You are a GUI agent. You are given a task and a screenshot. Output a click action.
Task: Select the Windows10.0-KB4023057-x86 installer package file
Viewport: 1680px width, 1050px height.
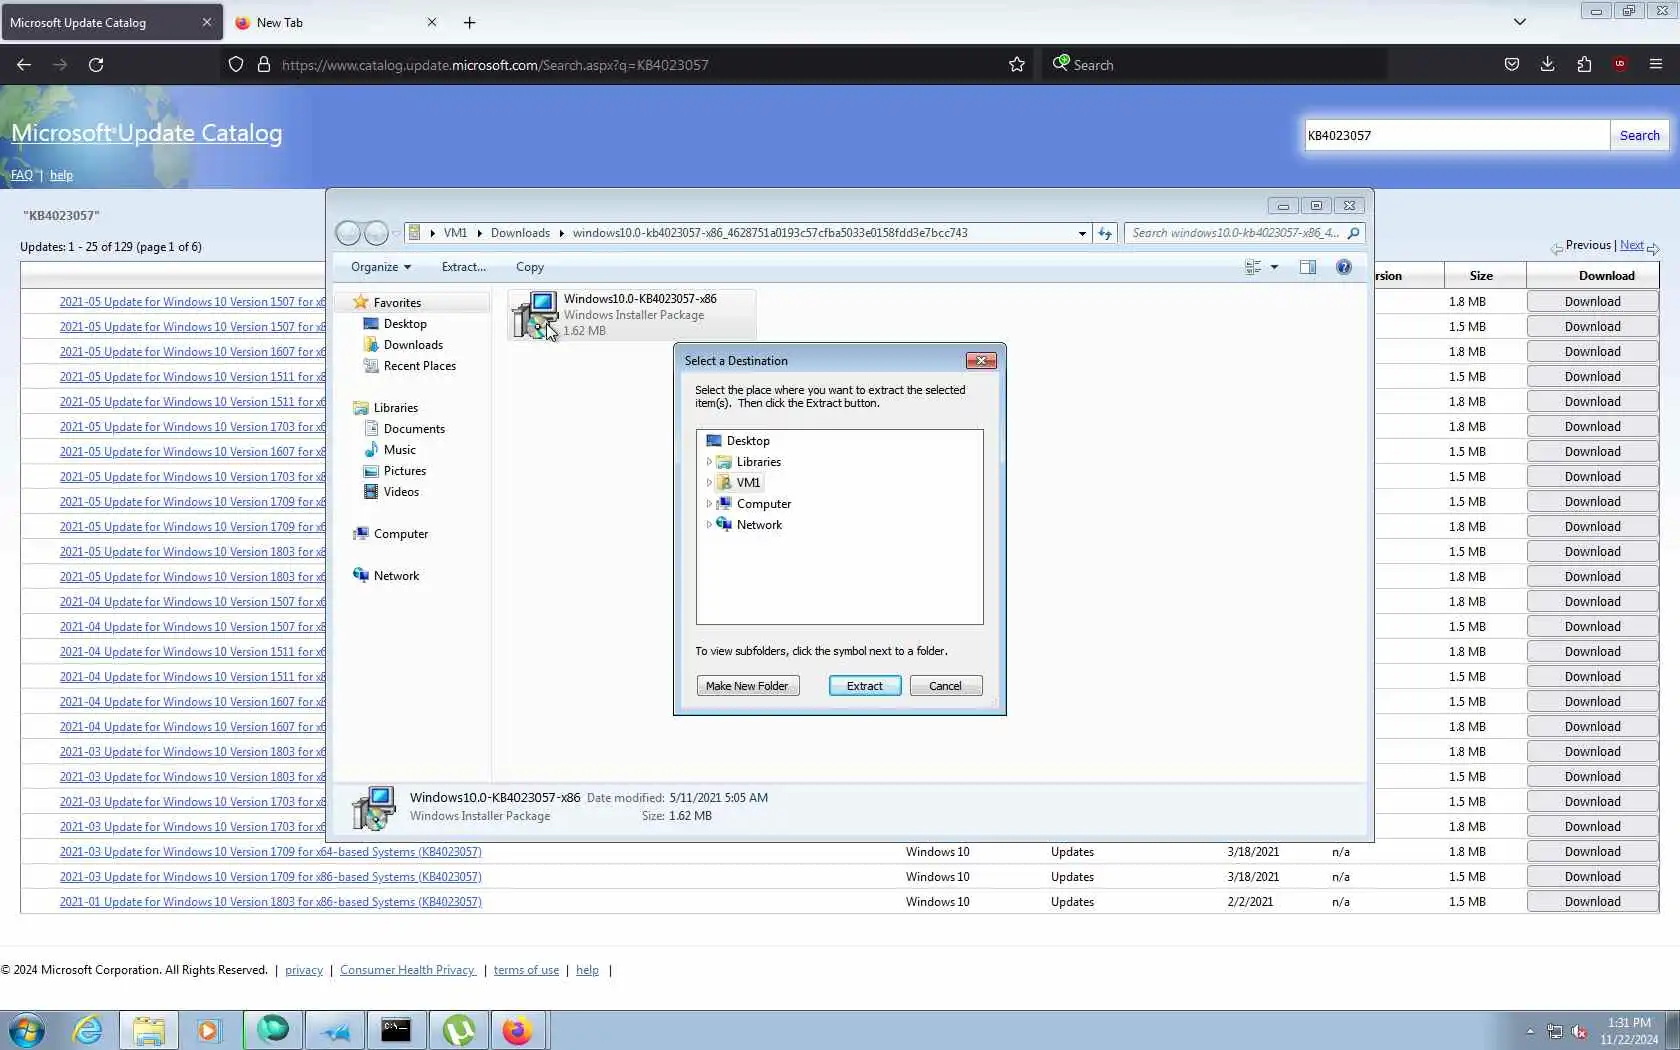pyautogui.click(x=632, y=314)
